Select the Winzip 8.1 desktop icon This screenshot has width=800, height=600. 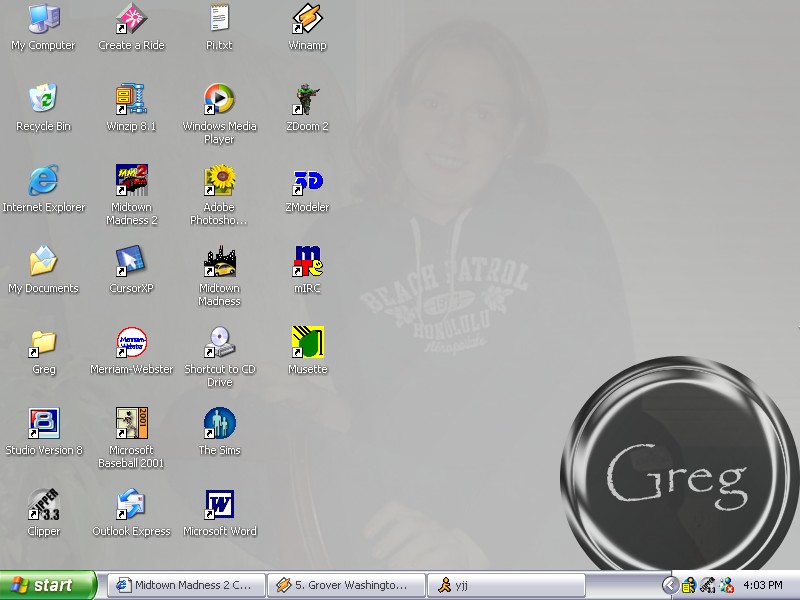coord(132,101)
